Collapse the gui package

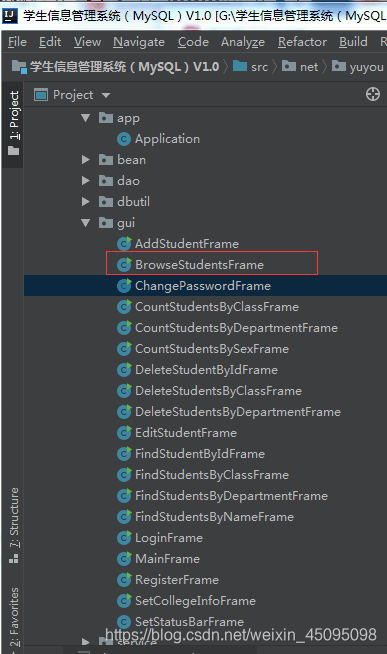click(x=86, y=223)
